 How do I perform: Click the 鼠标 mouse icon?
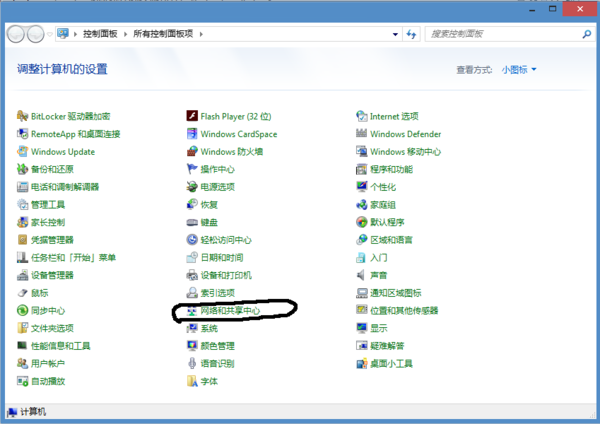pos(23,293)
